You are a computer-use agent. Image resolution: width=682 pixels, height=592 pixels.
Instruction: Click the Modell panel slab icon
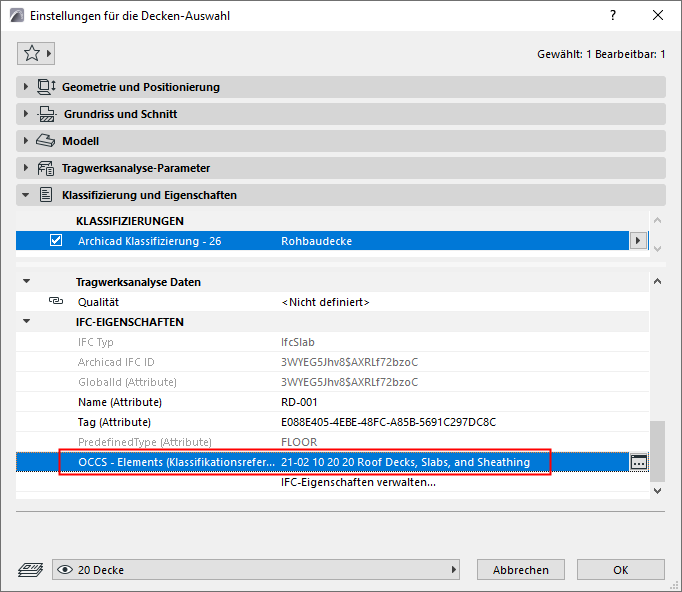point(45,141)
